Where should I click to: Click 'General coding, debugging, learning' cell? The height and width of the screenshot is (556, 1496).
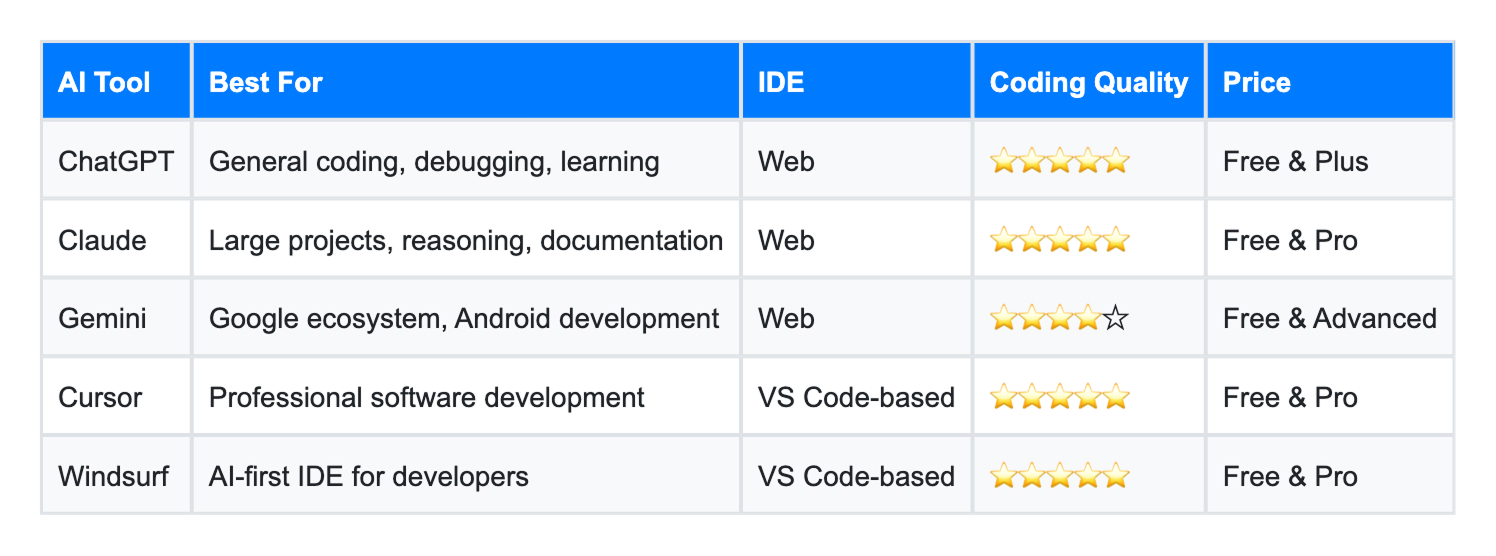point(466,160)
